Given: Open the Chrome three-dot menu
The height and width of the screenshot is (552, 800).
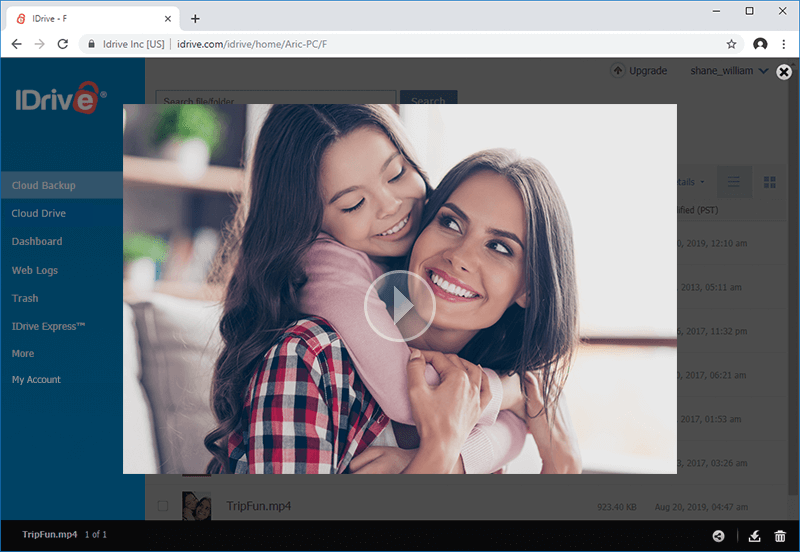Looking at the screenshot, I should [x=784, y=44].
